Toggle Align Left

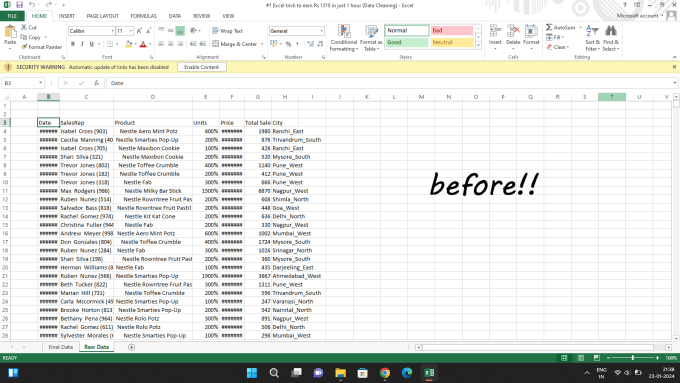click(x=161, y=44)
